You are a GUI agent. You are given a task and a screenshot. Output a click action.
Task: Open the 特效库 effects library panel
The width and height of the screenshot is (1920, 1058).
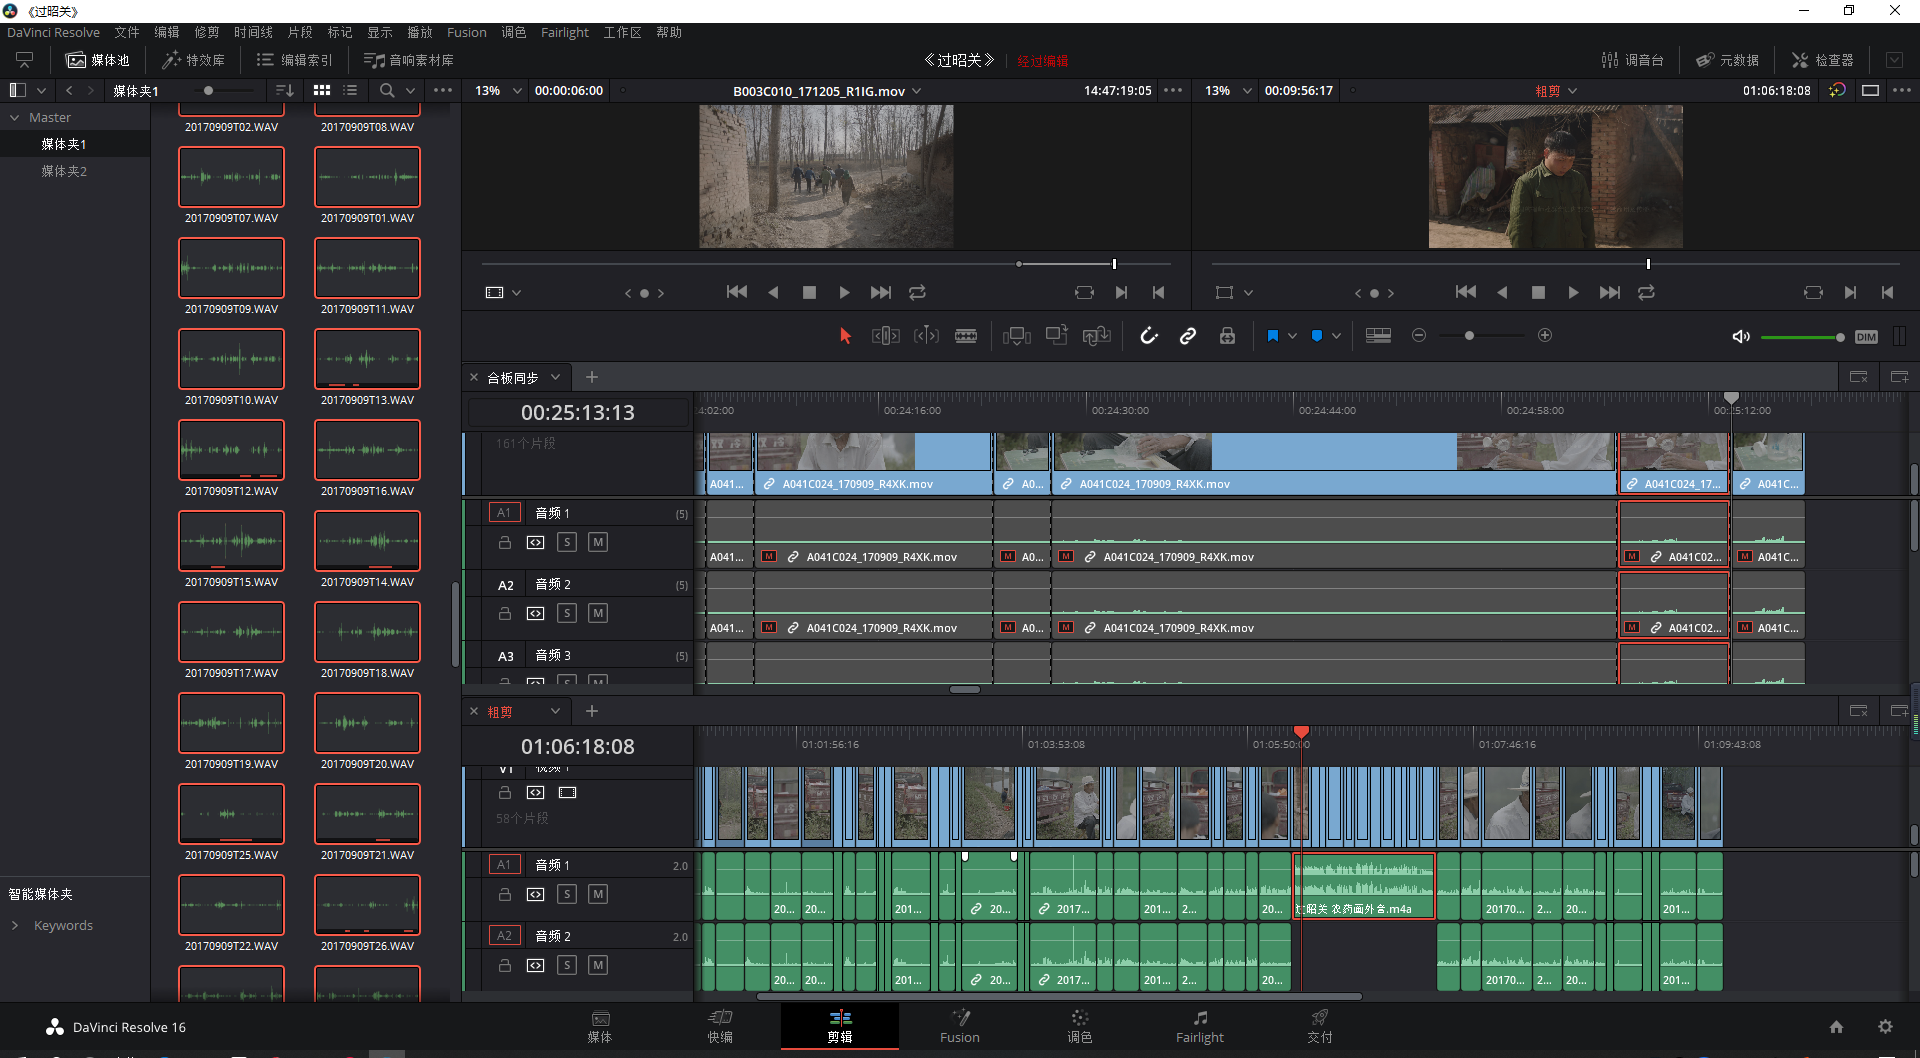(x=194, y=60)
